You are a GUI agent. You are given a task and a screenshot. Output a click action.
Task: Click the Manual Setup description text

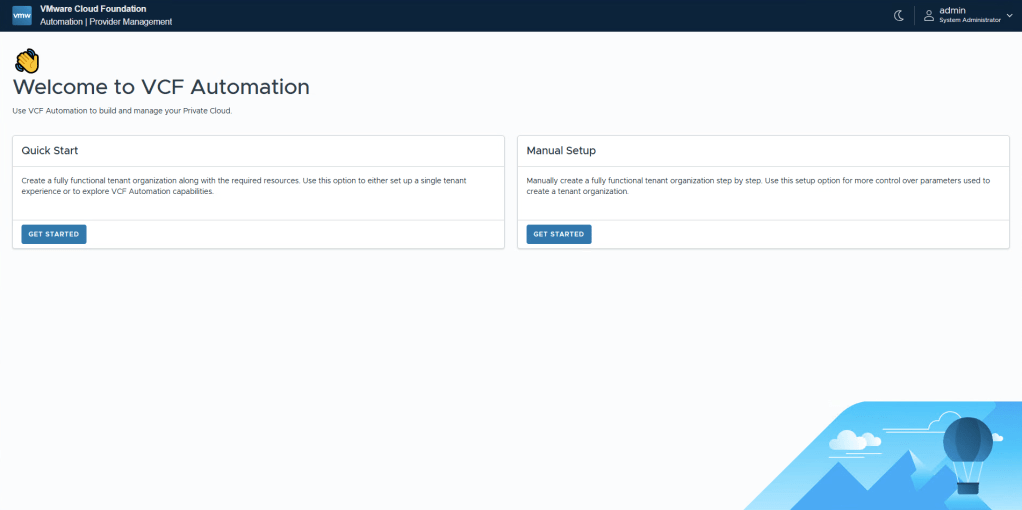(x=757, y=185)
